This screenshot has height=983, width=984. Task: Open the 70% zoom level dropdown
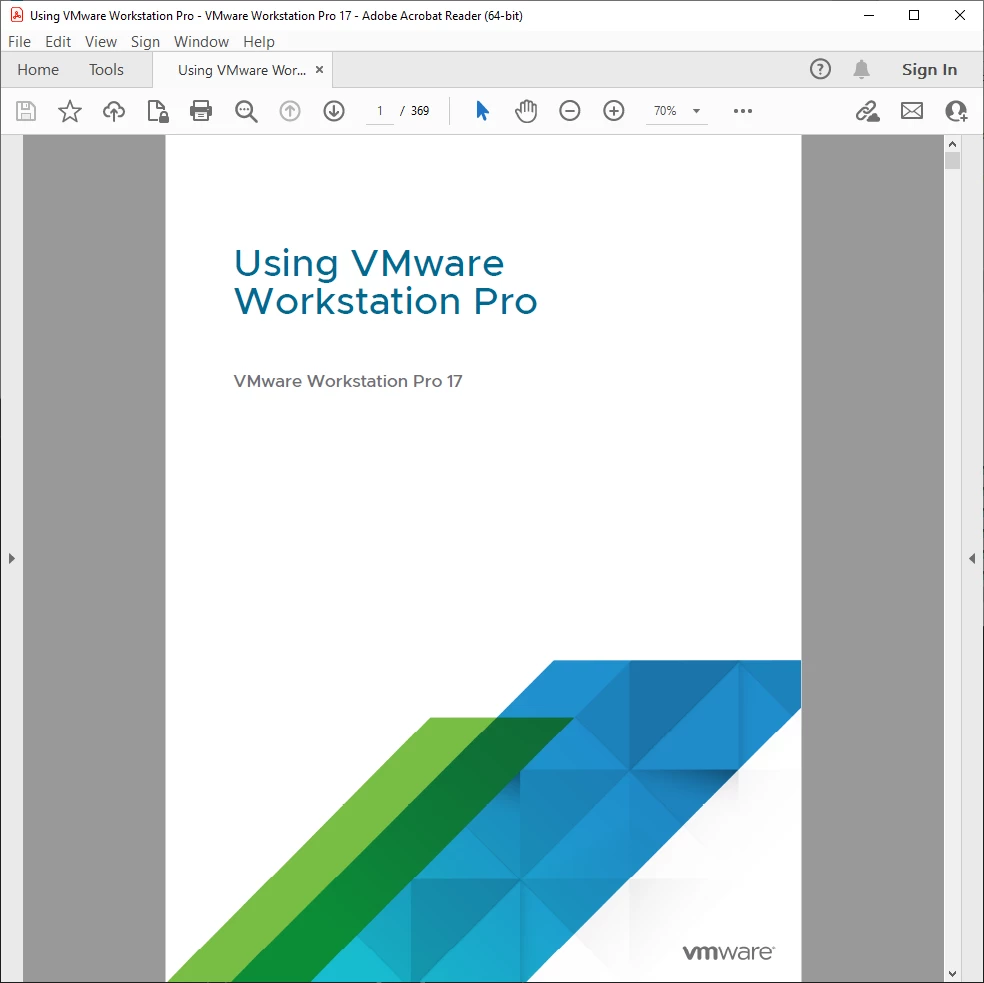[696, 111]
